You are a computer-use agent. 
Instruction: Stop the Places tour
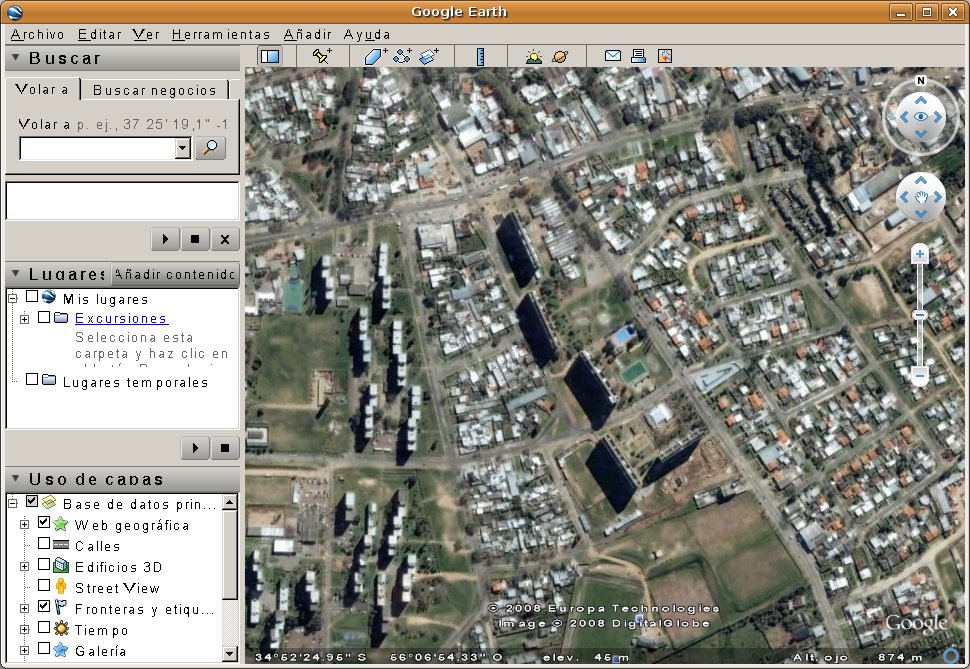click(x=225, y=447)
